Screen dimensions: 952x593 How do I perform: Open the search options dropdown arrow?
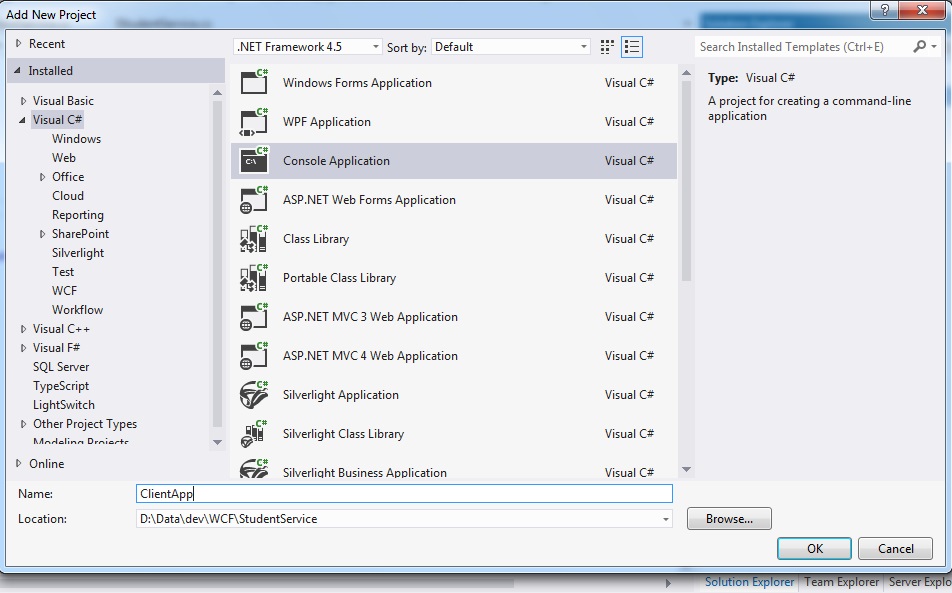coord(934,46)
